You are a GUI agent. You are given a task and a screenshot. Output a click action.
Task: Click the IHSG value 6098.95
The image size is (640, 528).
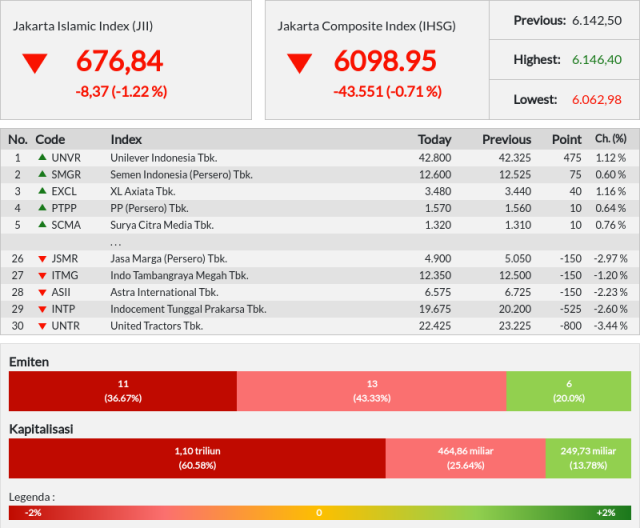[385, 61]
